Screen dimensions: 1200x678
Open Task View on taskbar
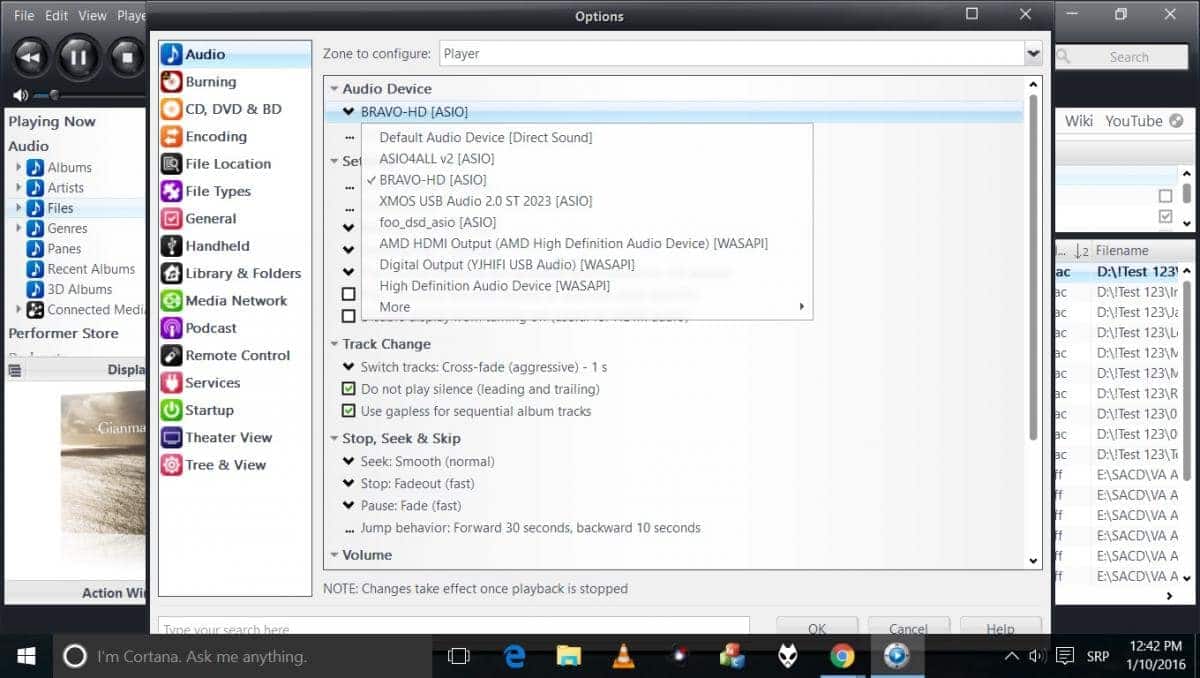coord(459,656)
